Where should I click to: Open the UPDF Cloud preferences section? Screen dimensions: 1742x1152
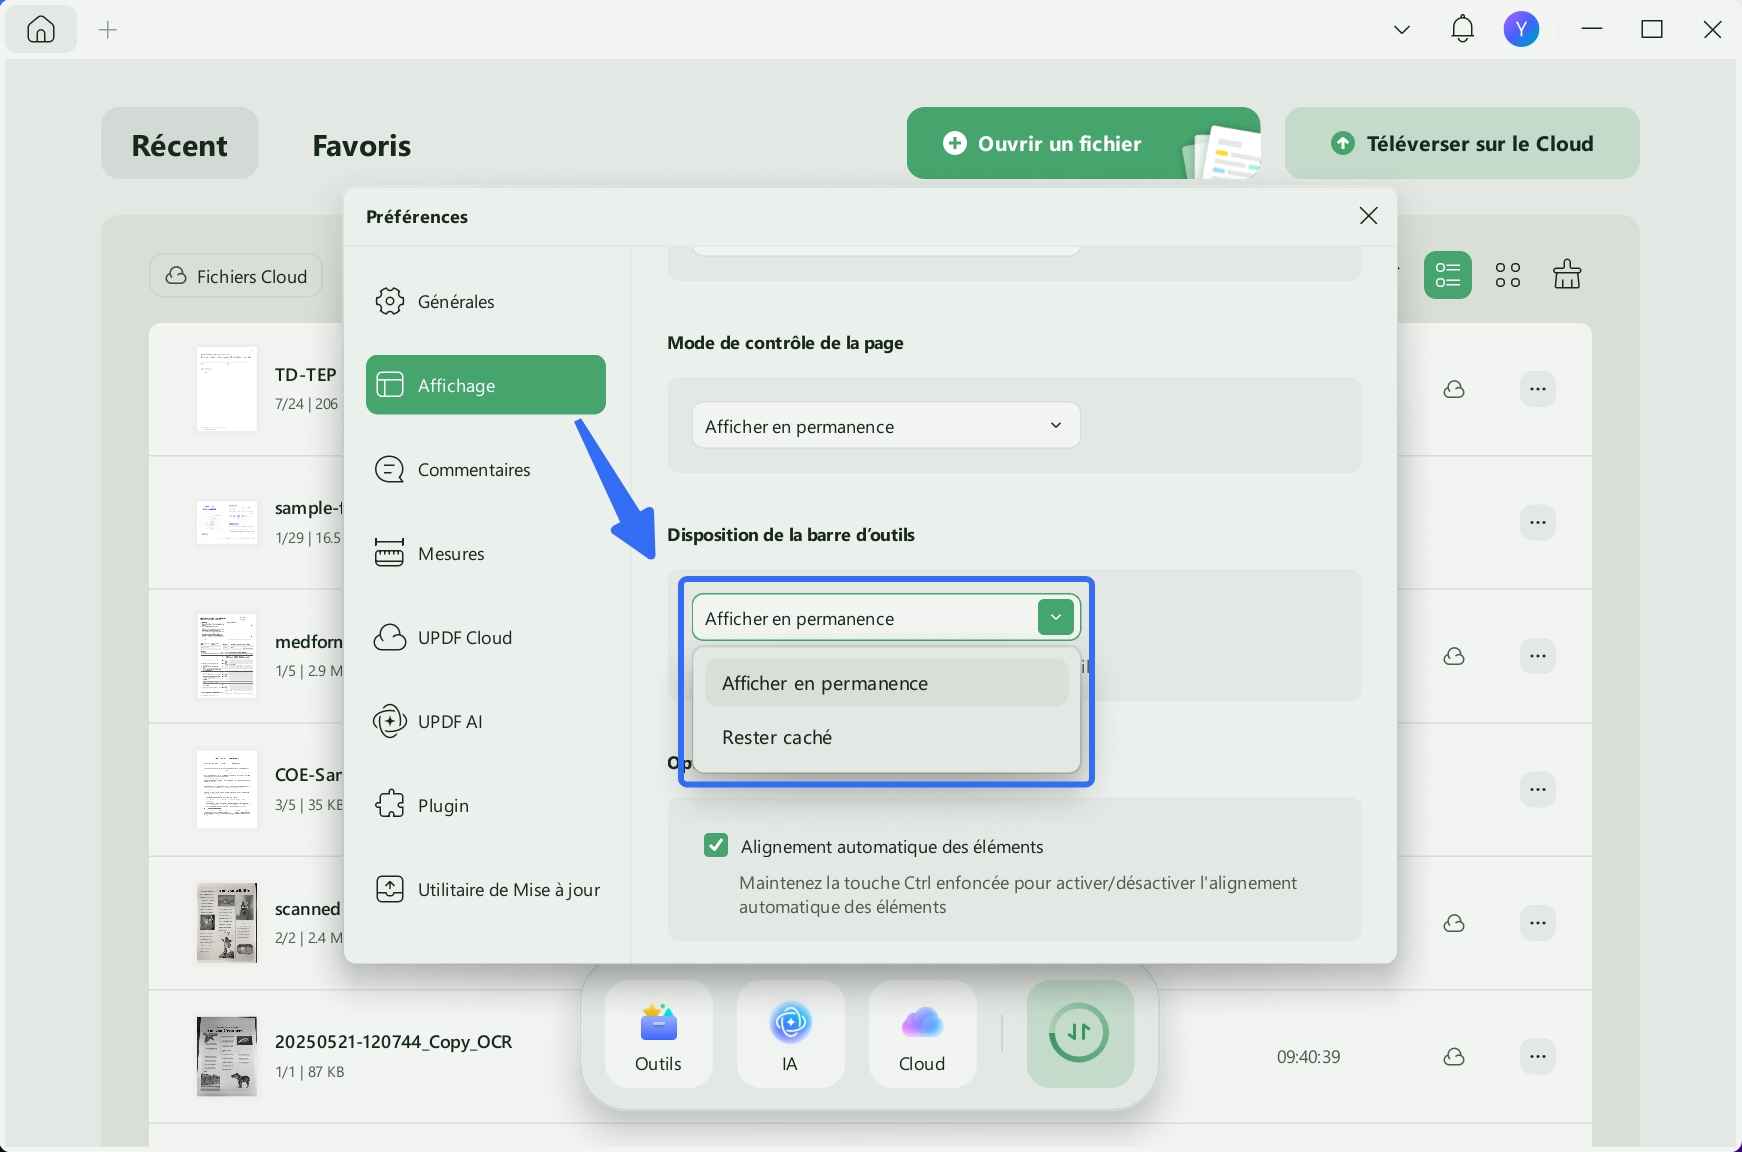click(486, 637)
